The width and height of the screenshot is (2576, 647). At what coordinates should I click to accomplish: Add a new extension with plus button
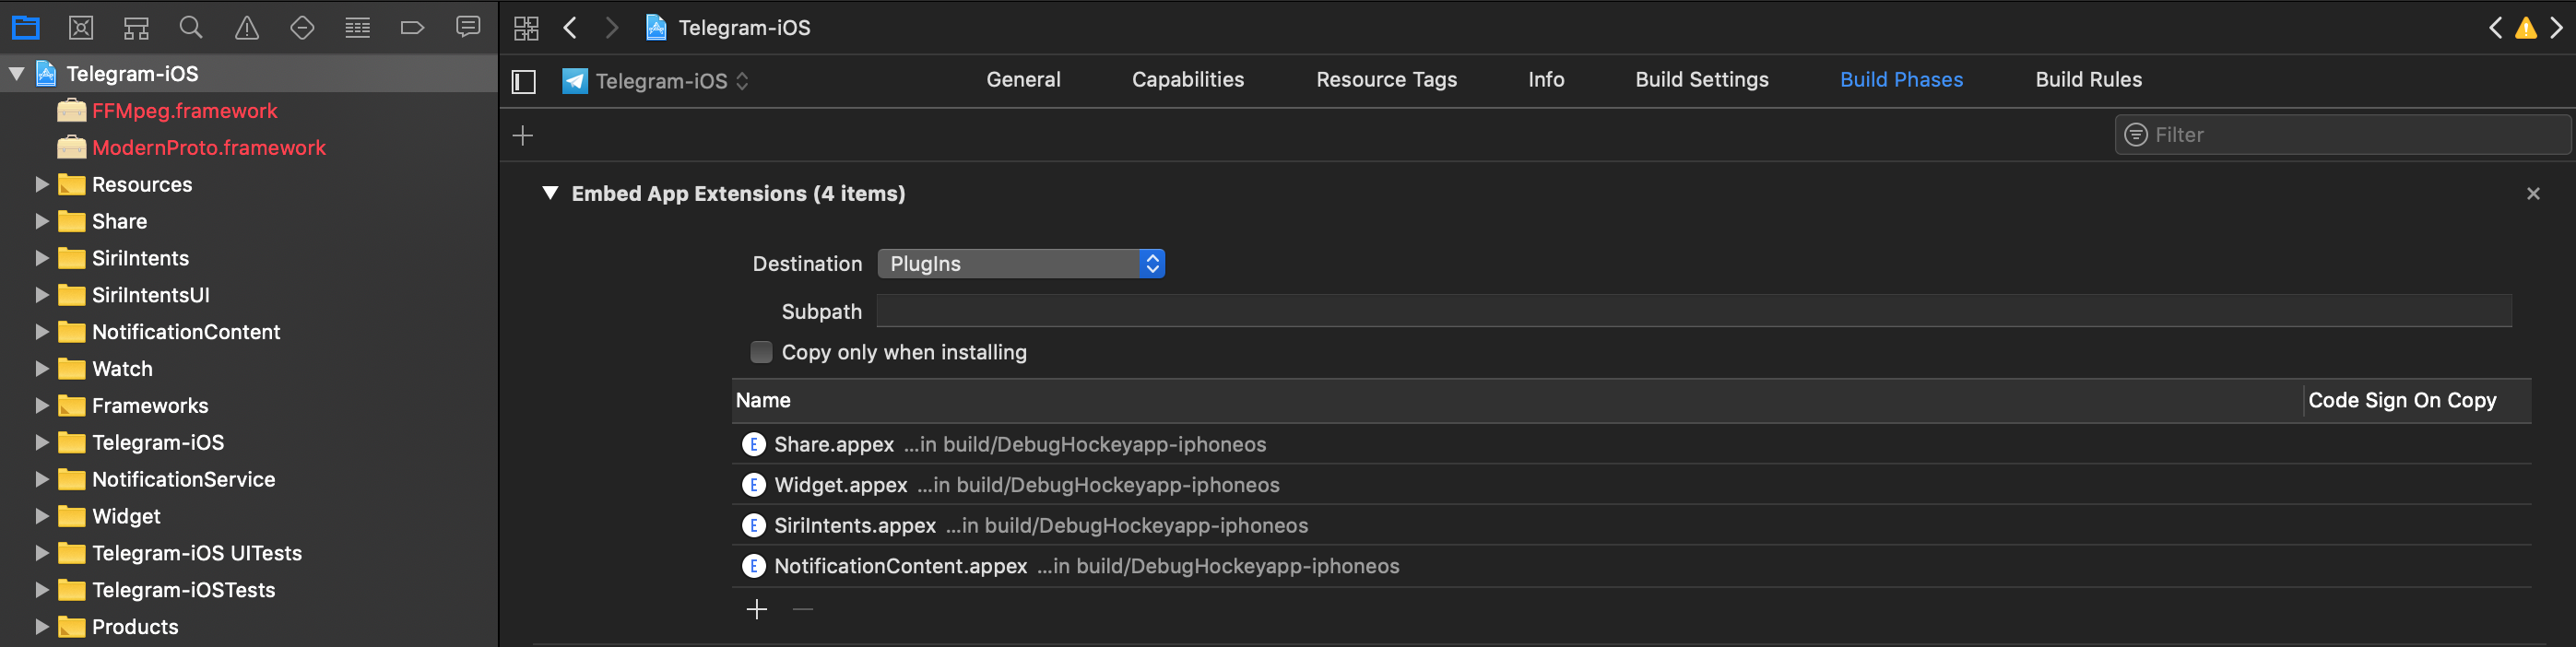click(x=757, y=609)
